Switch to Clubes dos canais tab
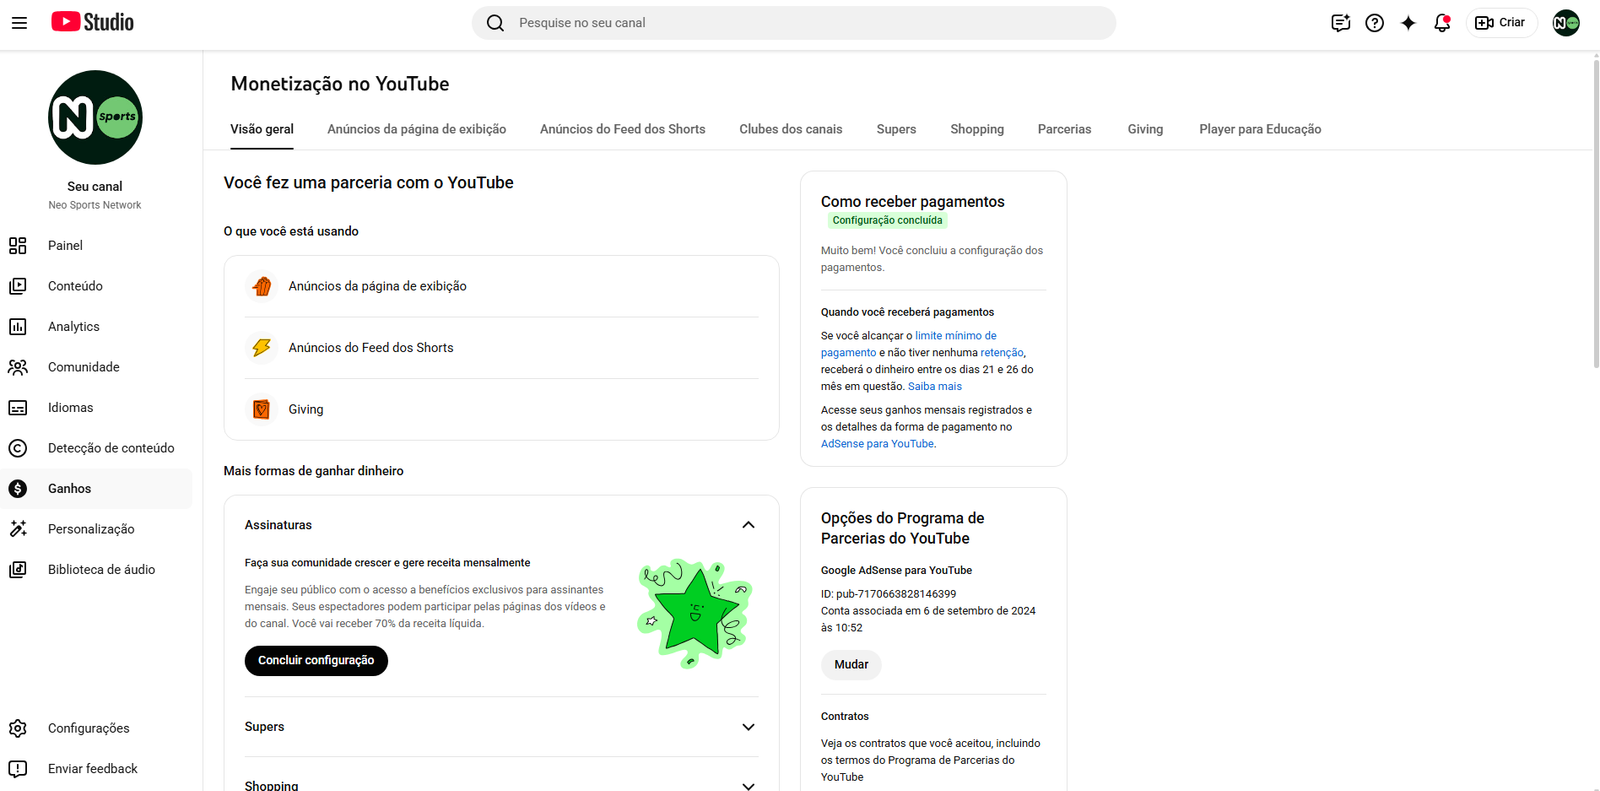 tap(791, 129)
